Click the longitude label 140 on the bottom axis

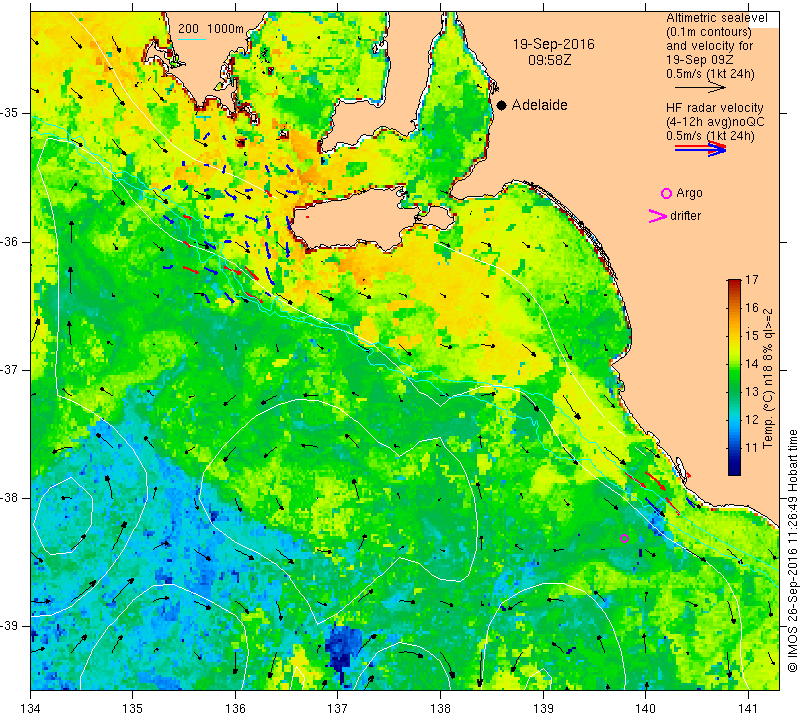coord(645,709)
